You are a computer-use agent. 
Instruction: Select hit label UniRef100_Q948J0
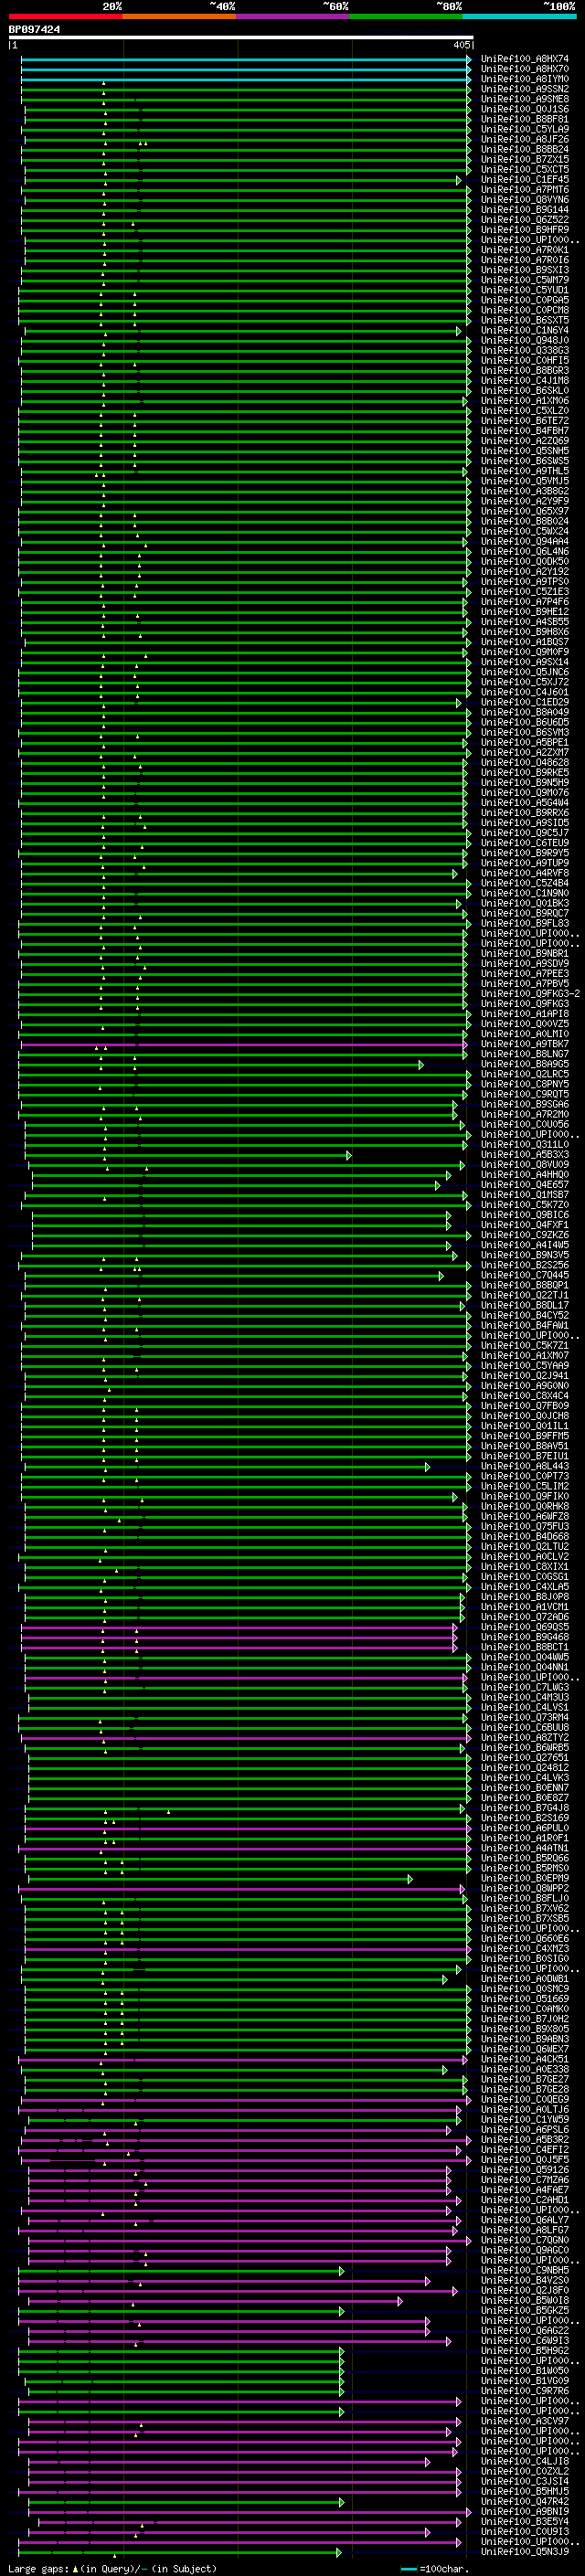click(525, 340)
